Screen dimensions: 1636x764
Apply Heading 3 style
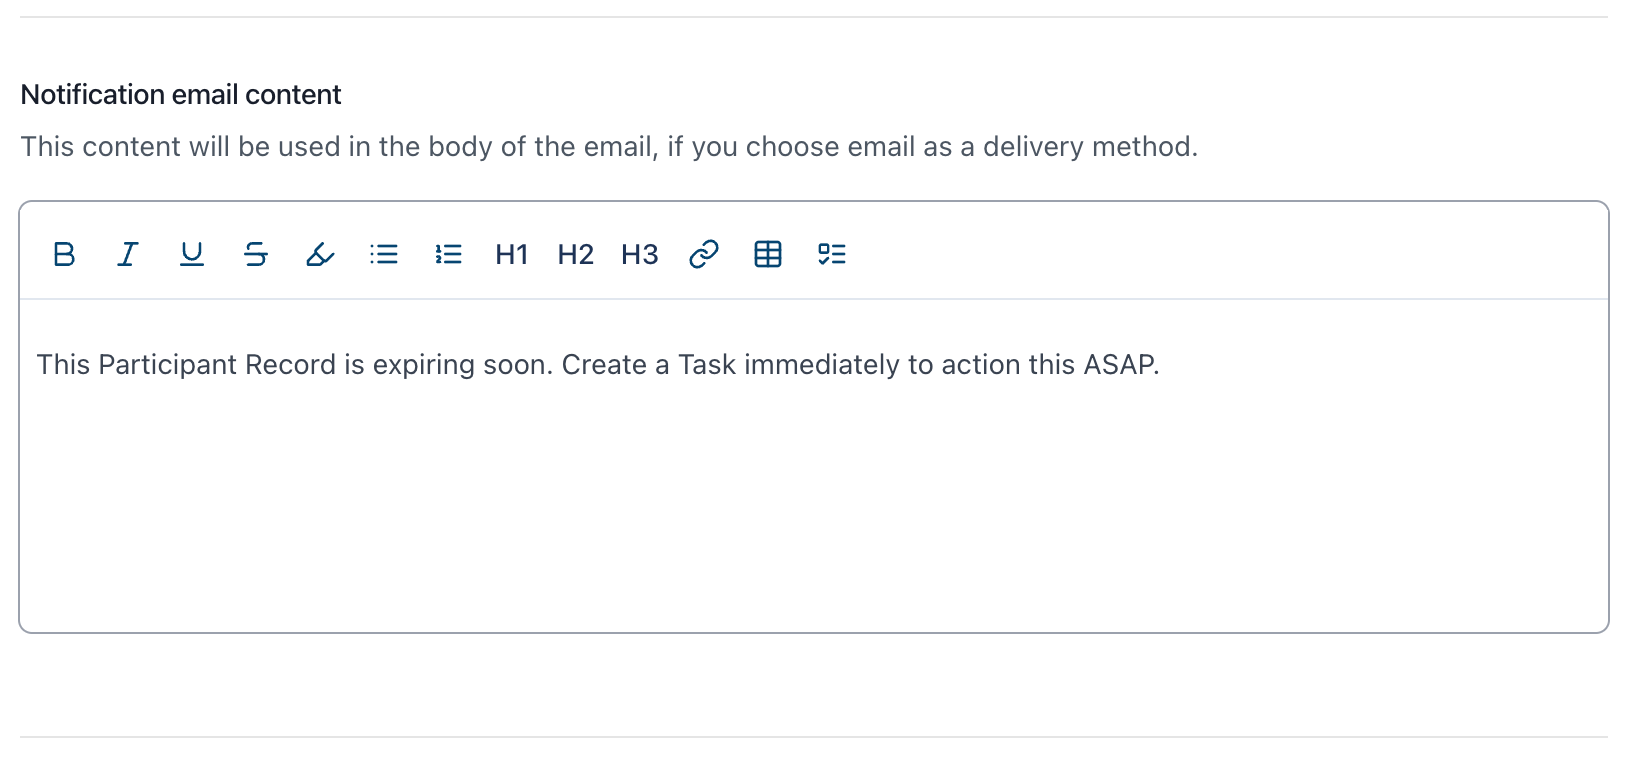(640, 254)
